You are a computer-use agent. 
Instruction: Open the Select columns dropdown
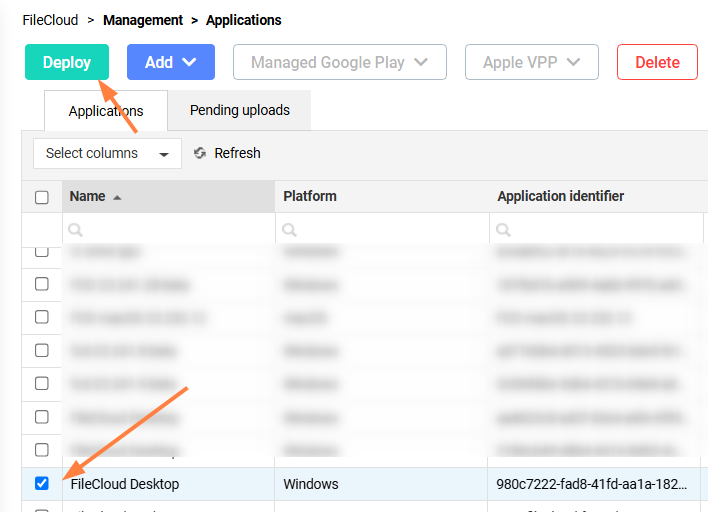107,153
